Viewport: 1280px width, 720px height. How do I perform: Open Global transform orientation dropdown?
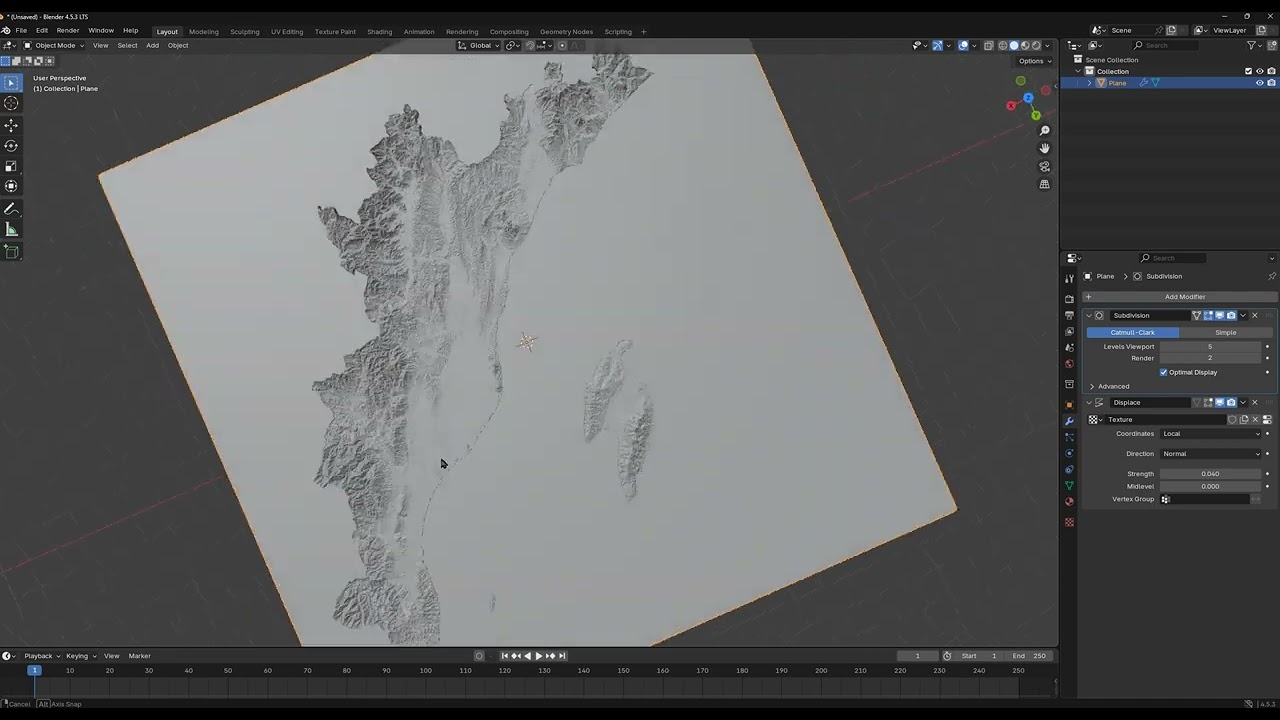478,45
